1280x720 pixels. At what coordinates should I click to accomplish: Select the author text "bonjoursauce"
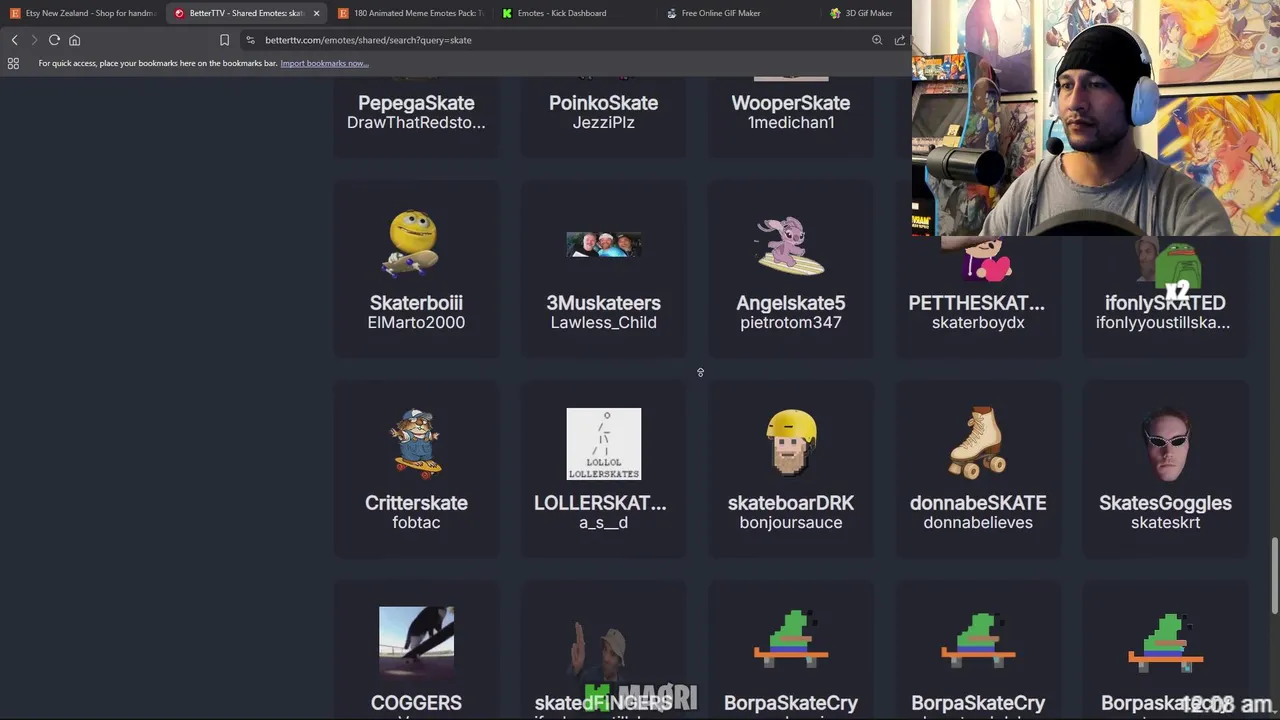[x=790, y=523]
